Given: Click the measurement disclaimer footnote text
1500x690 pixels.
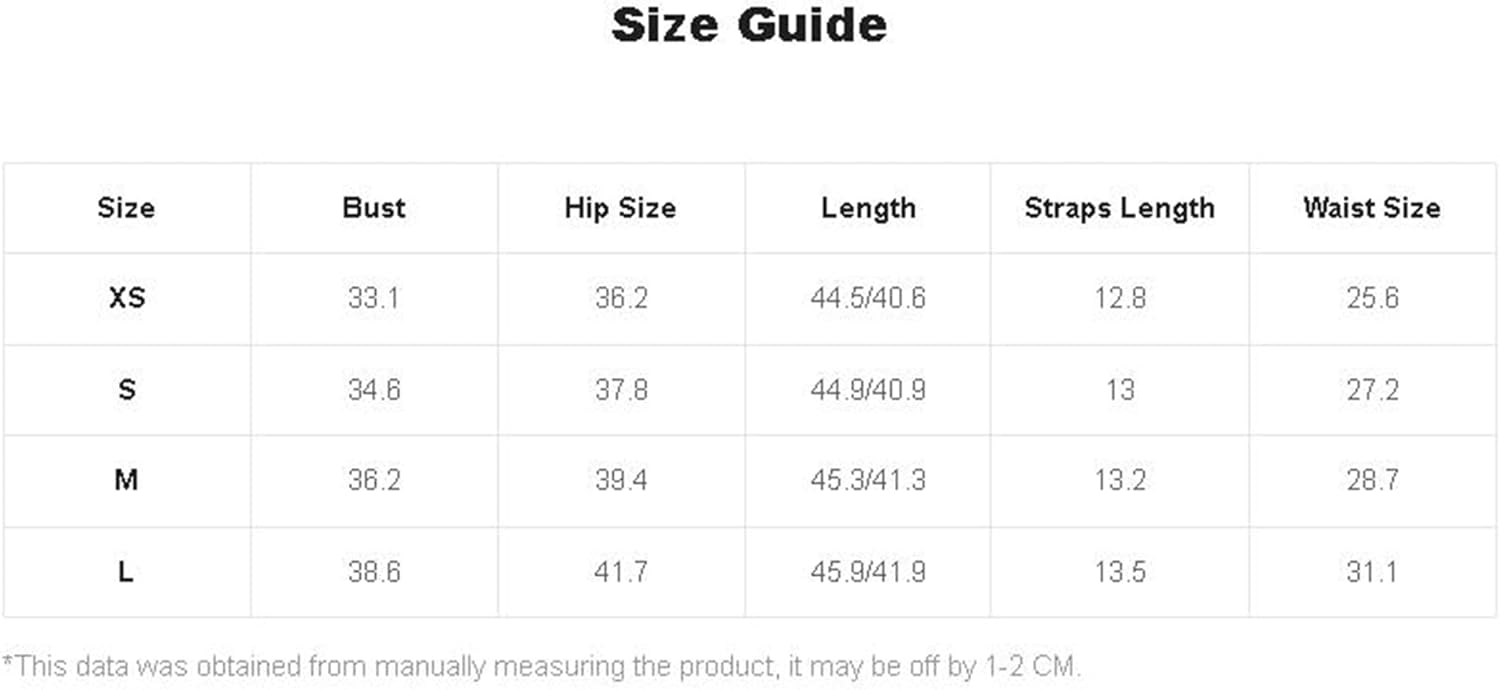Looking at the screenshot, I should click(x=541, y=666).
